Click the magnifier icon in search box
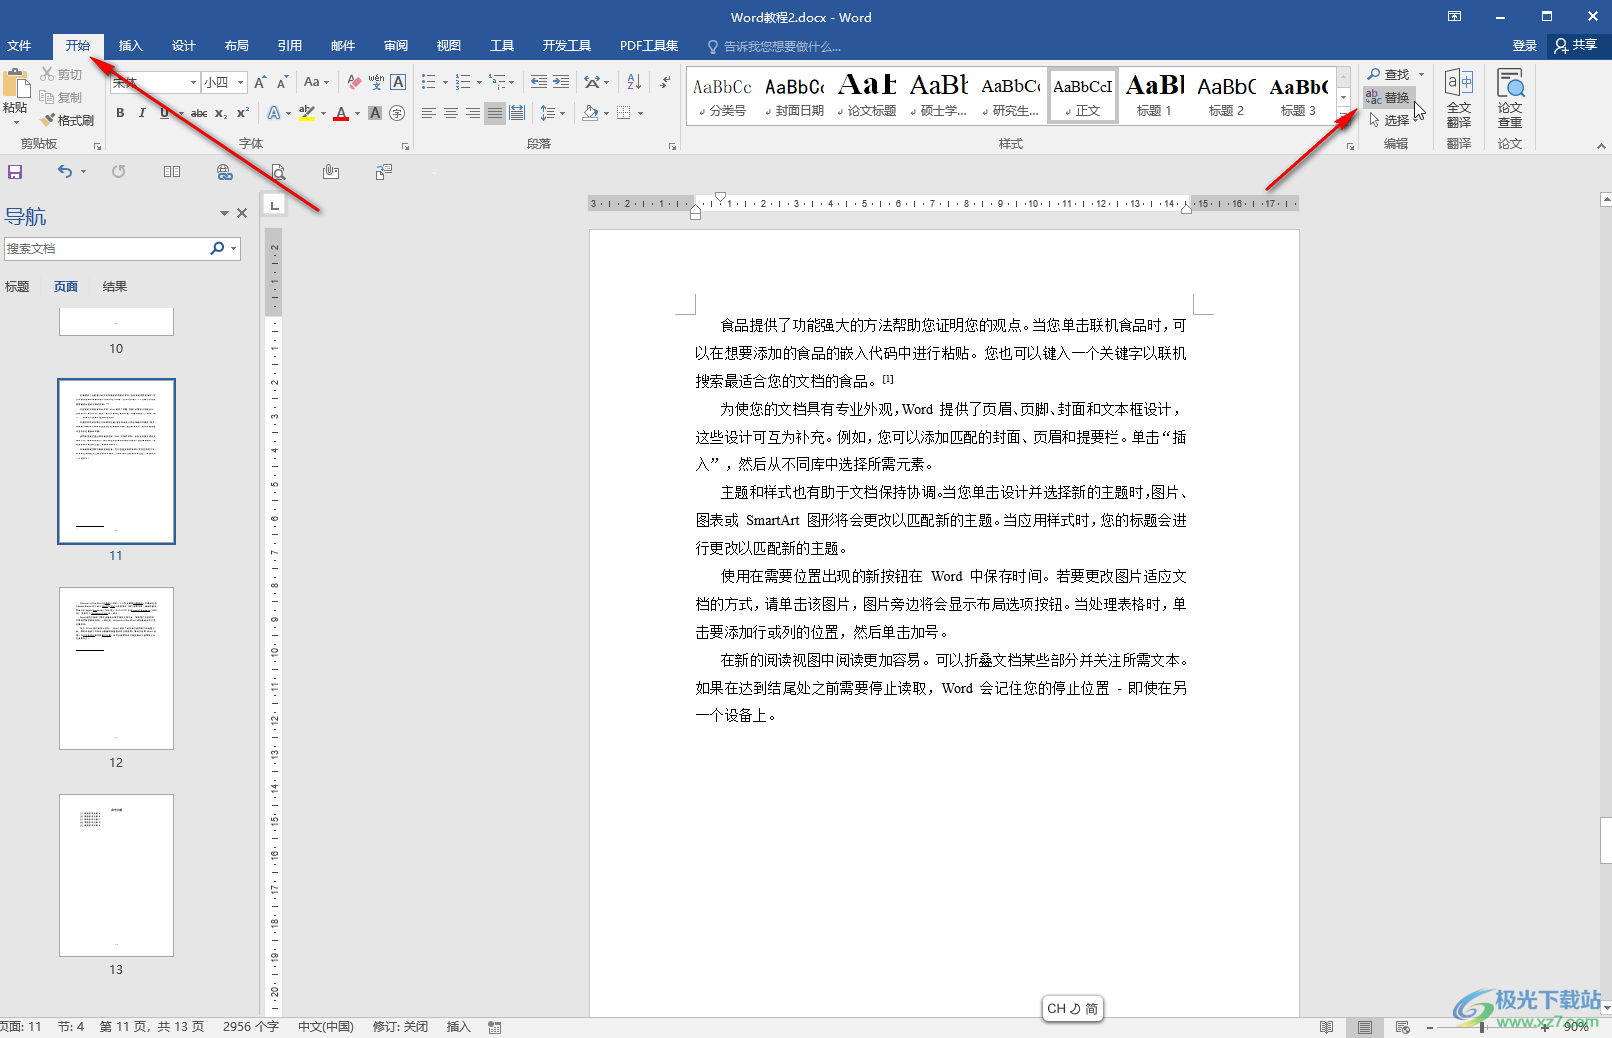Viewport: 1612px width, 1038px height. [x=217, y=248]
